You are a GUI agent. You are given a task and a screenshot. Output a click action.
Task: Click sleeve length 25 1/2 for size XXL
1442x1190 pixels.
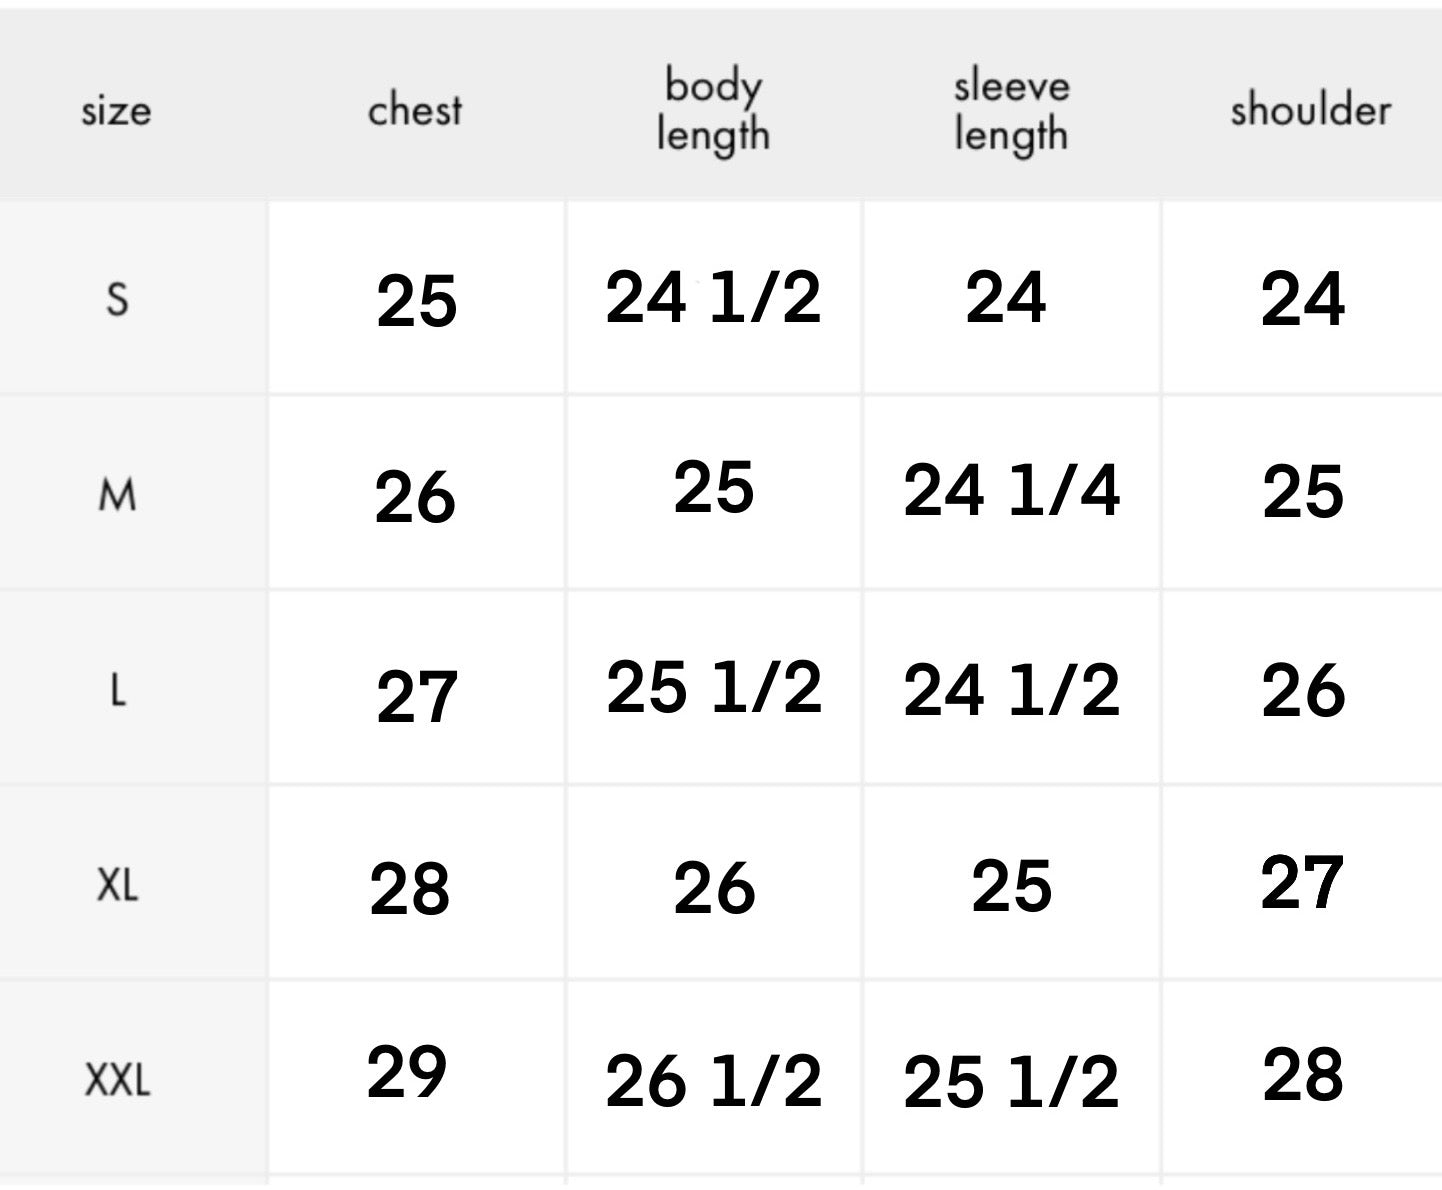[1011, 1082]
